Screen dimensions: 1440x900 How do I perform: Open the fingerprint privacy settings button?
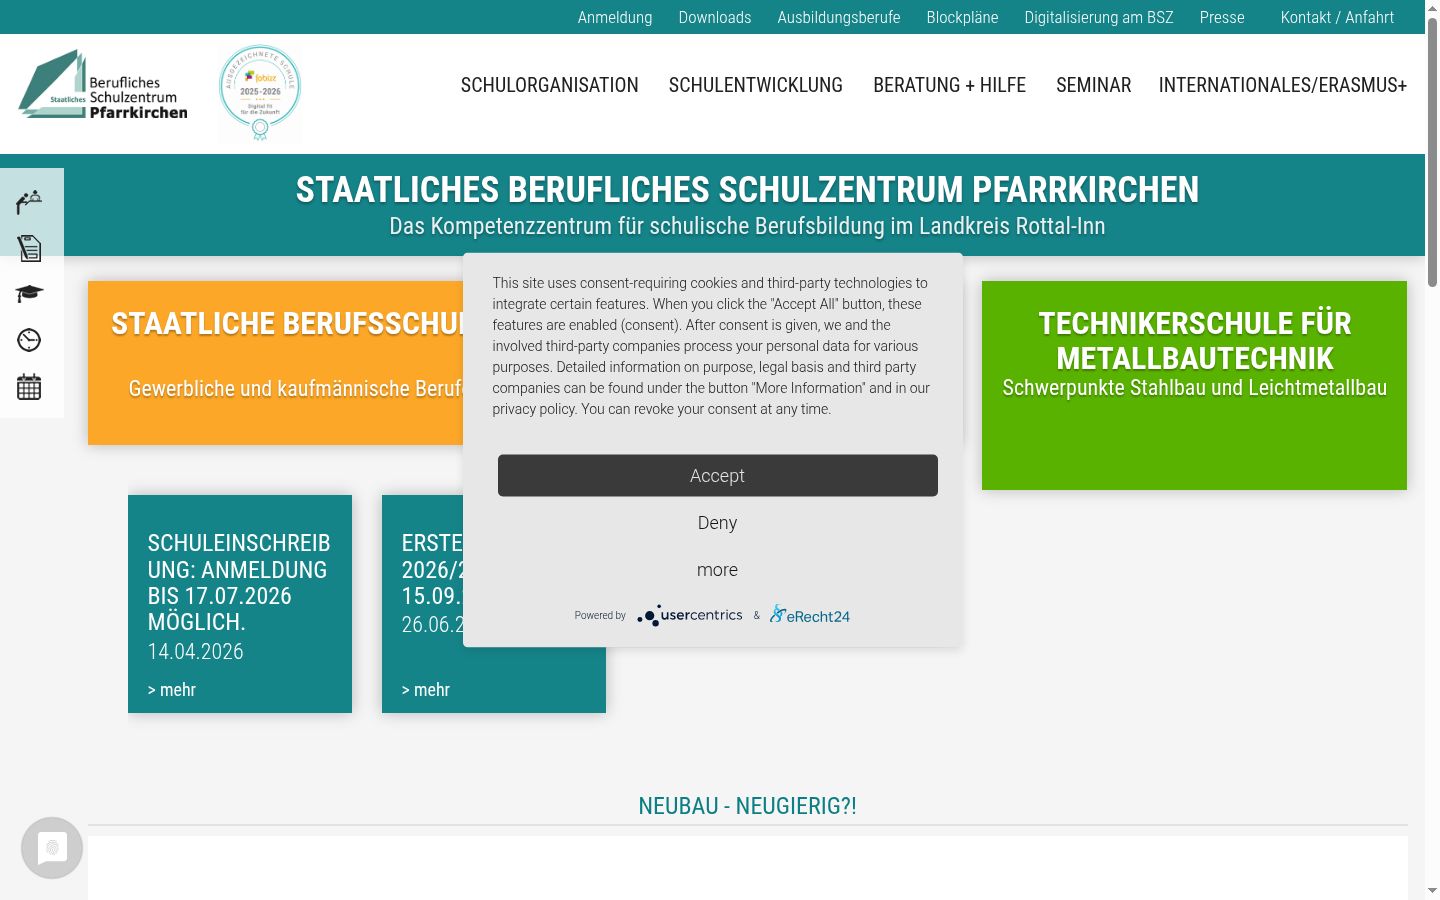point(52,848)
